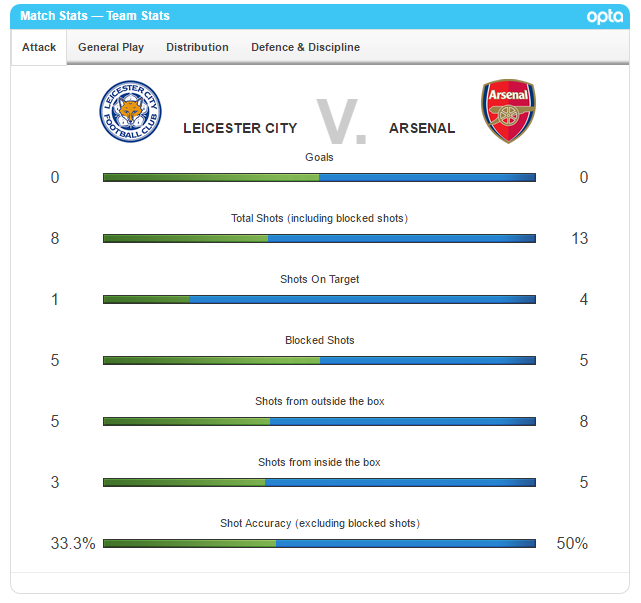Click the Opta logo in header
The height and width of the screenshot is (603, 641).
pos(605,16)
